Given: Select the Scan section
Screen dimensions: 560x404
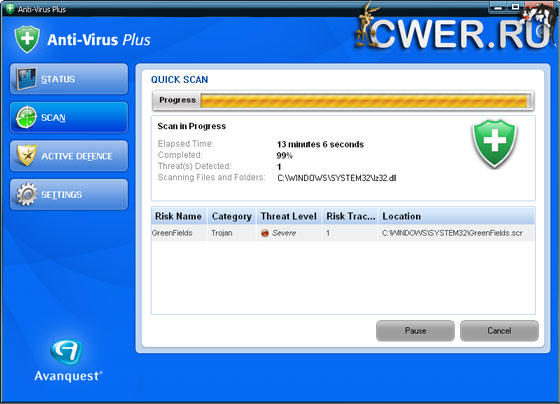Looking at the screenshot, I should [x=69, y=118].
